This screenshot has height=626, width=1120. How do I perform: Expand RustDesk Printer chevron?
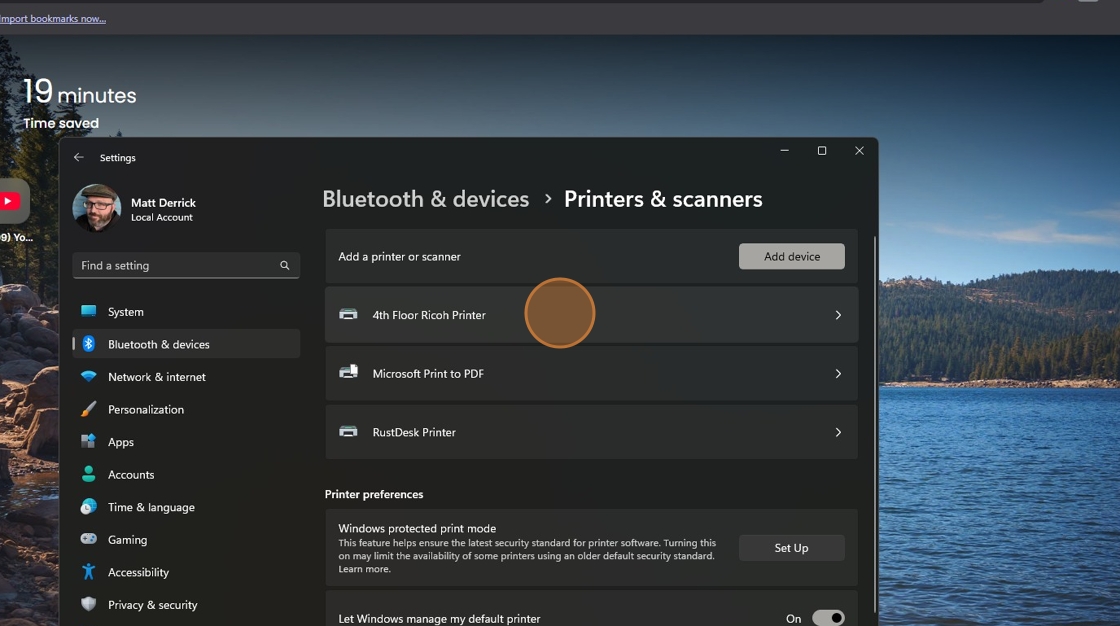click(x=838, y=432)
